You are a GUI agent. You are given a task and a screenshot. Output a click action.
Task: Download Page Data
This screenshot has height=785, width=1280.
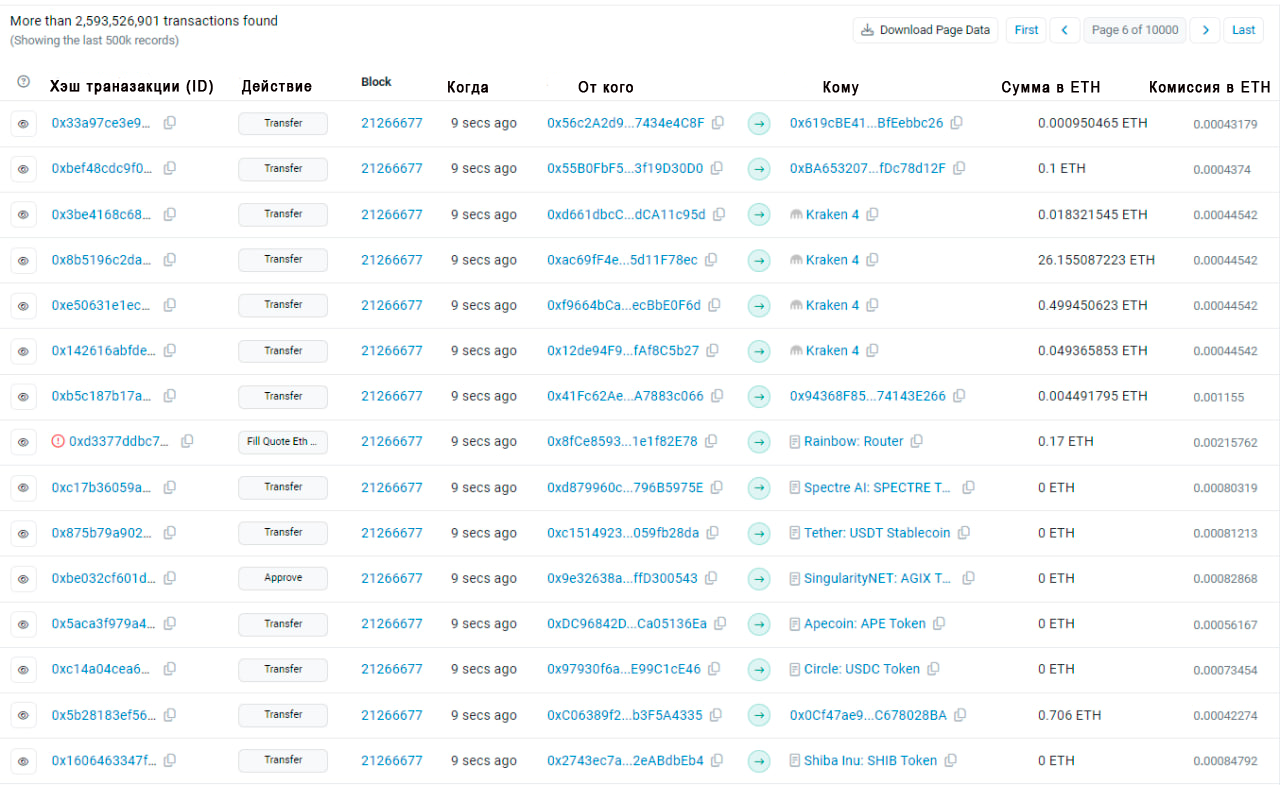click(925, 30)
